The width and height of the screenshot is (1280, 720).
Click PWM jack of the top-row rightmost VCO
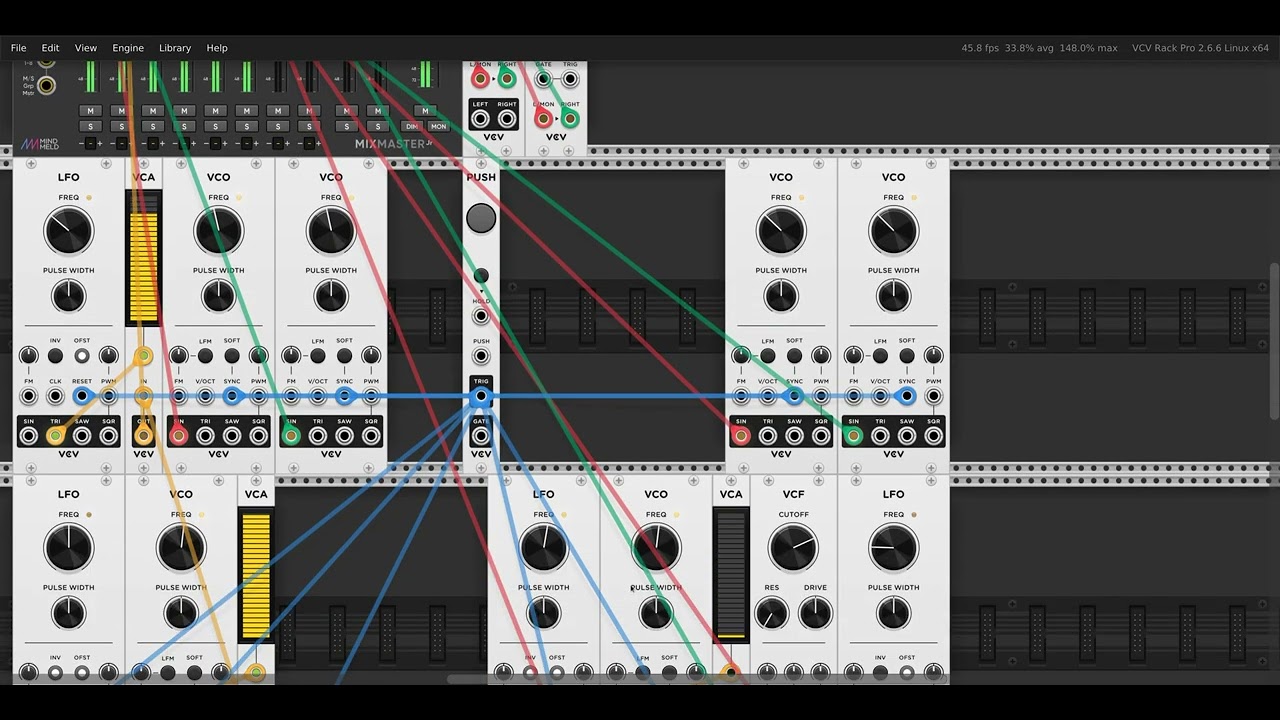(934, 396)
